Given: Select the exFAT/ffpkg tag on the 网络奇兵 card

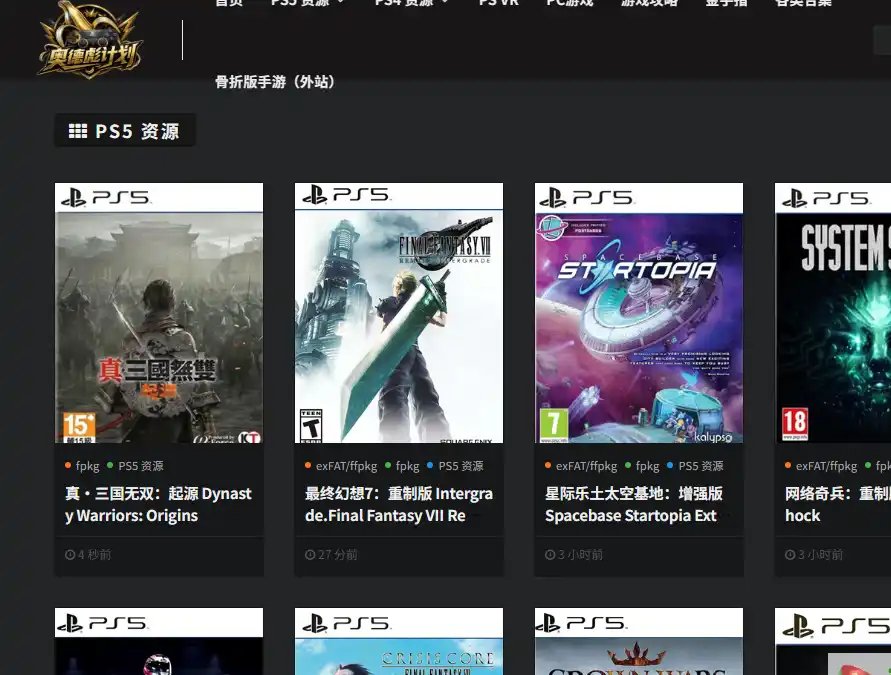Looking at the screenshot, I should tap(826, 466).
